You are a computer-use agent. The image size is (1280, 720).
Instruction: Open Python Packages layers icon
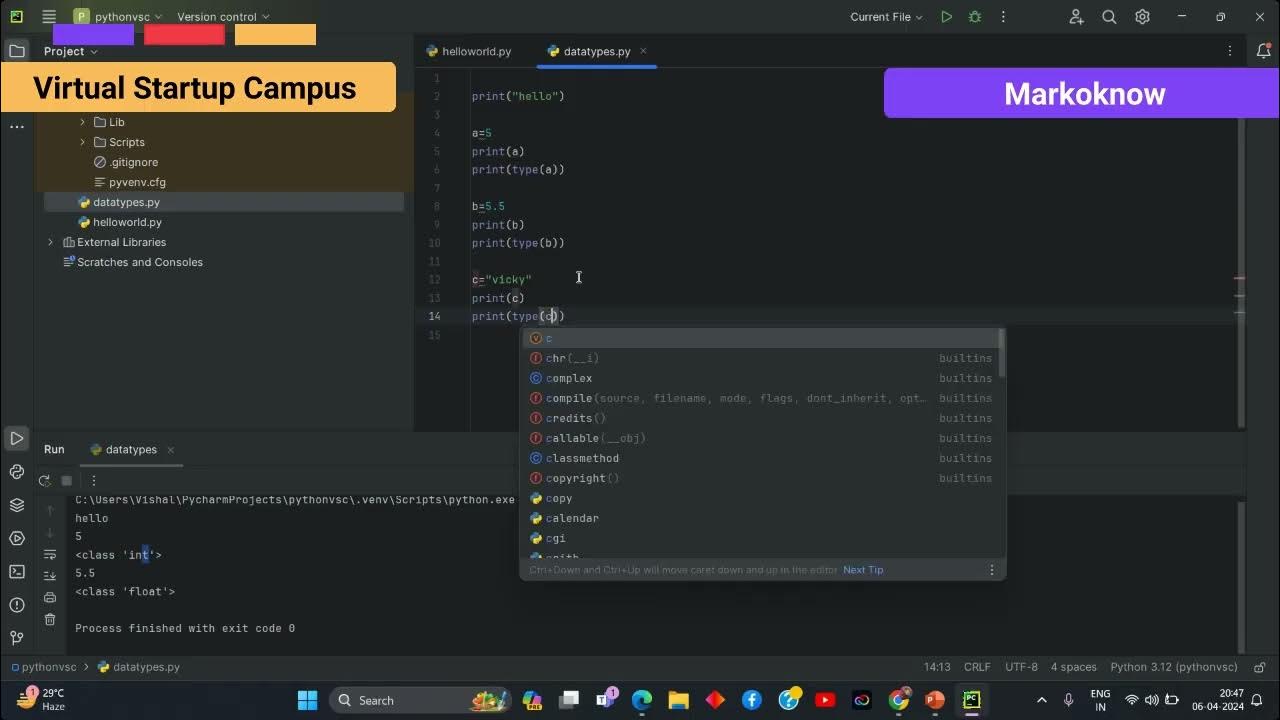tap(17, 505)
